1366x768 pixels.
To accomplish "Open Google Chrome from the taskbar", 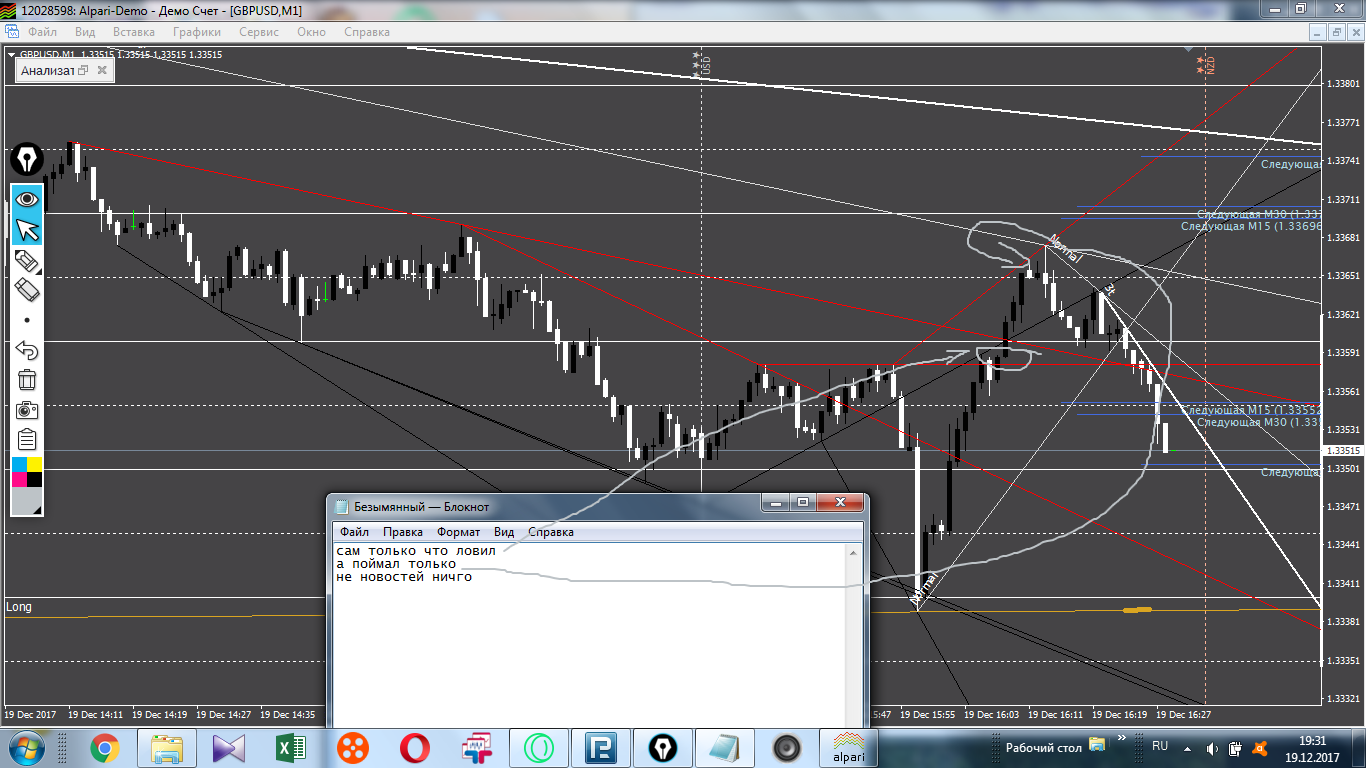I will point(104,747).
